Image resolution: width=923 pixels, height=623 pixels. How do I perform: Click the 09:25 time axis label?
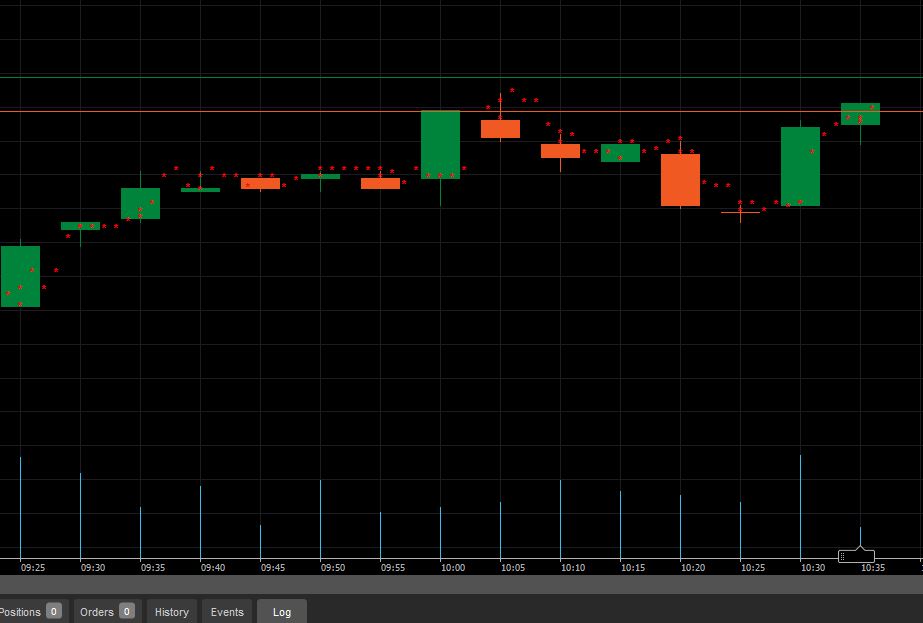pos(32,568)
